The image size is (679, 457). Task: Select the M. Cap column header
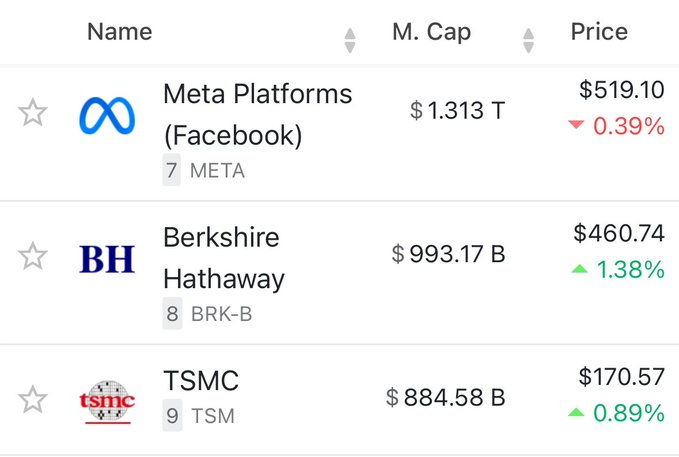point(431,32)
